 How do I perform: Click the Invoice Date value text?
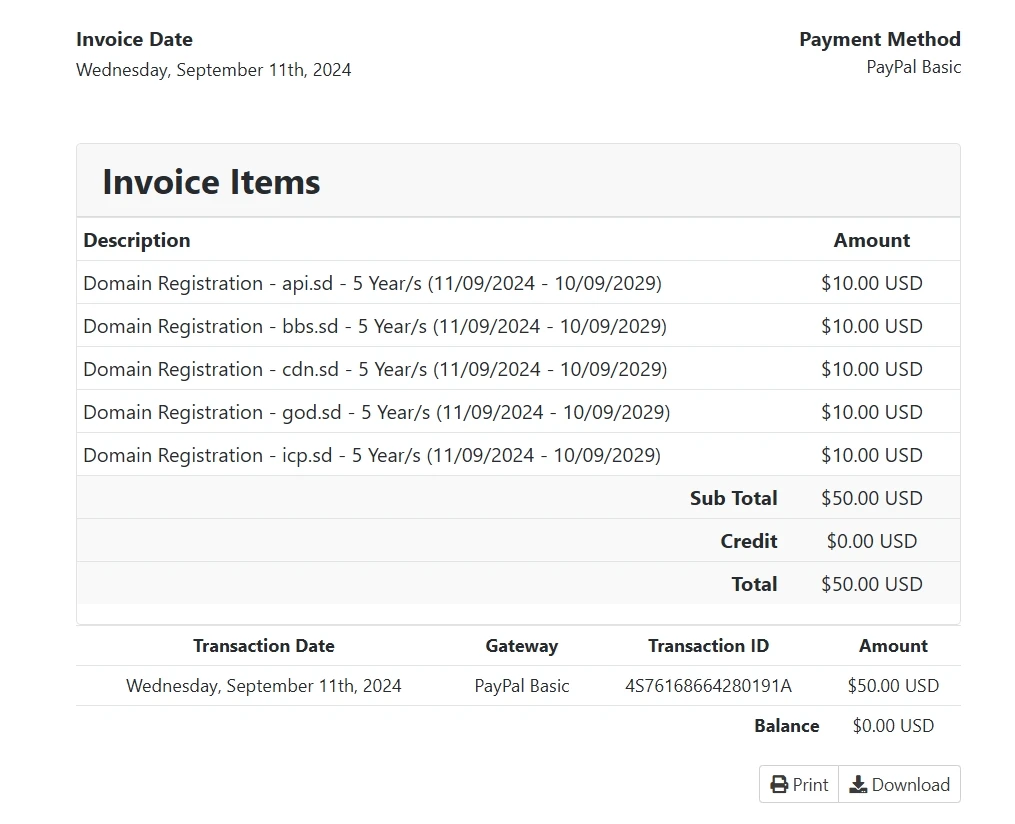tap(213, 70)
